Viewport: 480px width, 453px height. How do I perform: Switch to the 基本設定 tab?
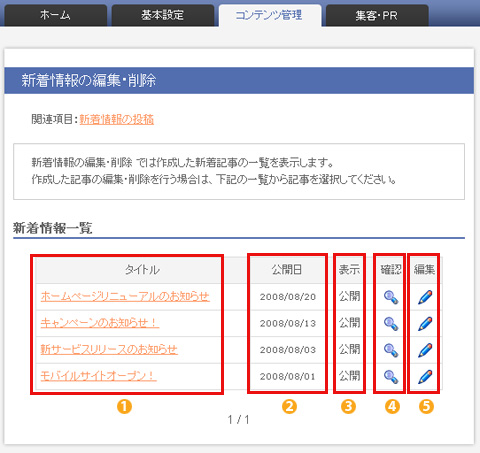click(163, 15)
